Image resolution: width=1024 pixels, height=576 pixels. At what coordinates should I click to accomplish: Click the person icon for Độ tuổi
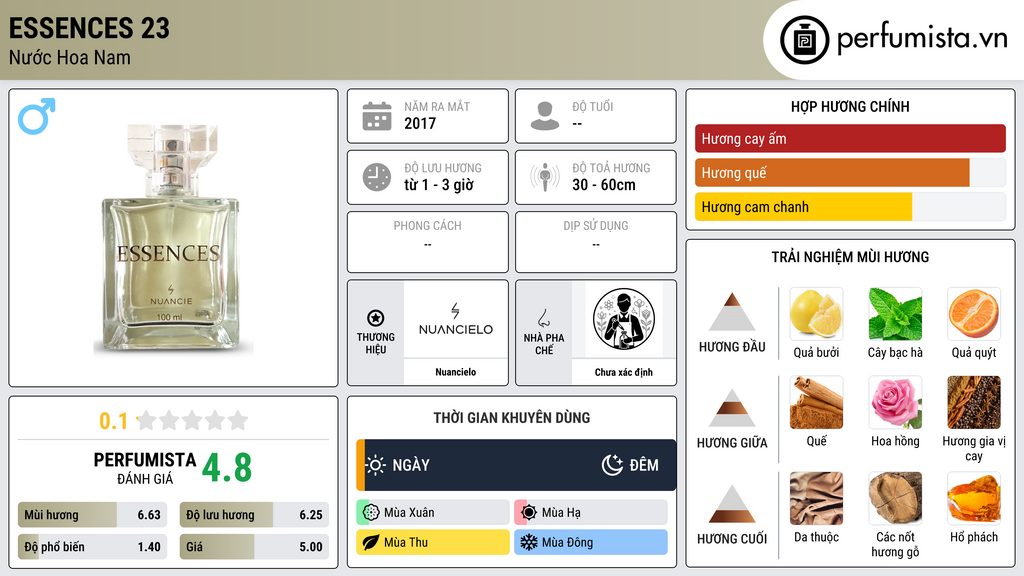pyautogui.click(x=545, y=116)
